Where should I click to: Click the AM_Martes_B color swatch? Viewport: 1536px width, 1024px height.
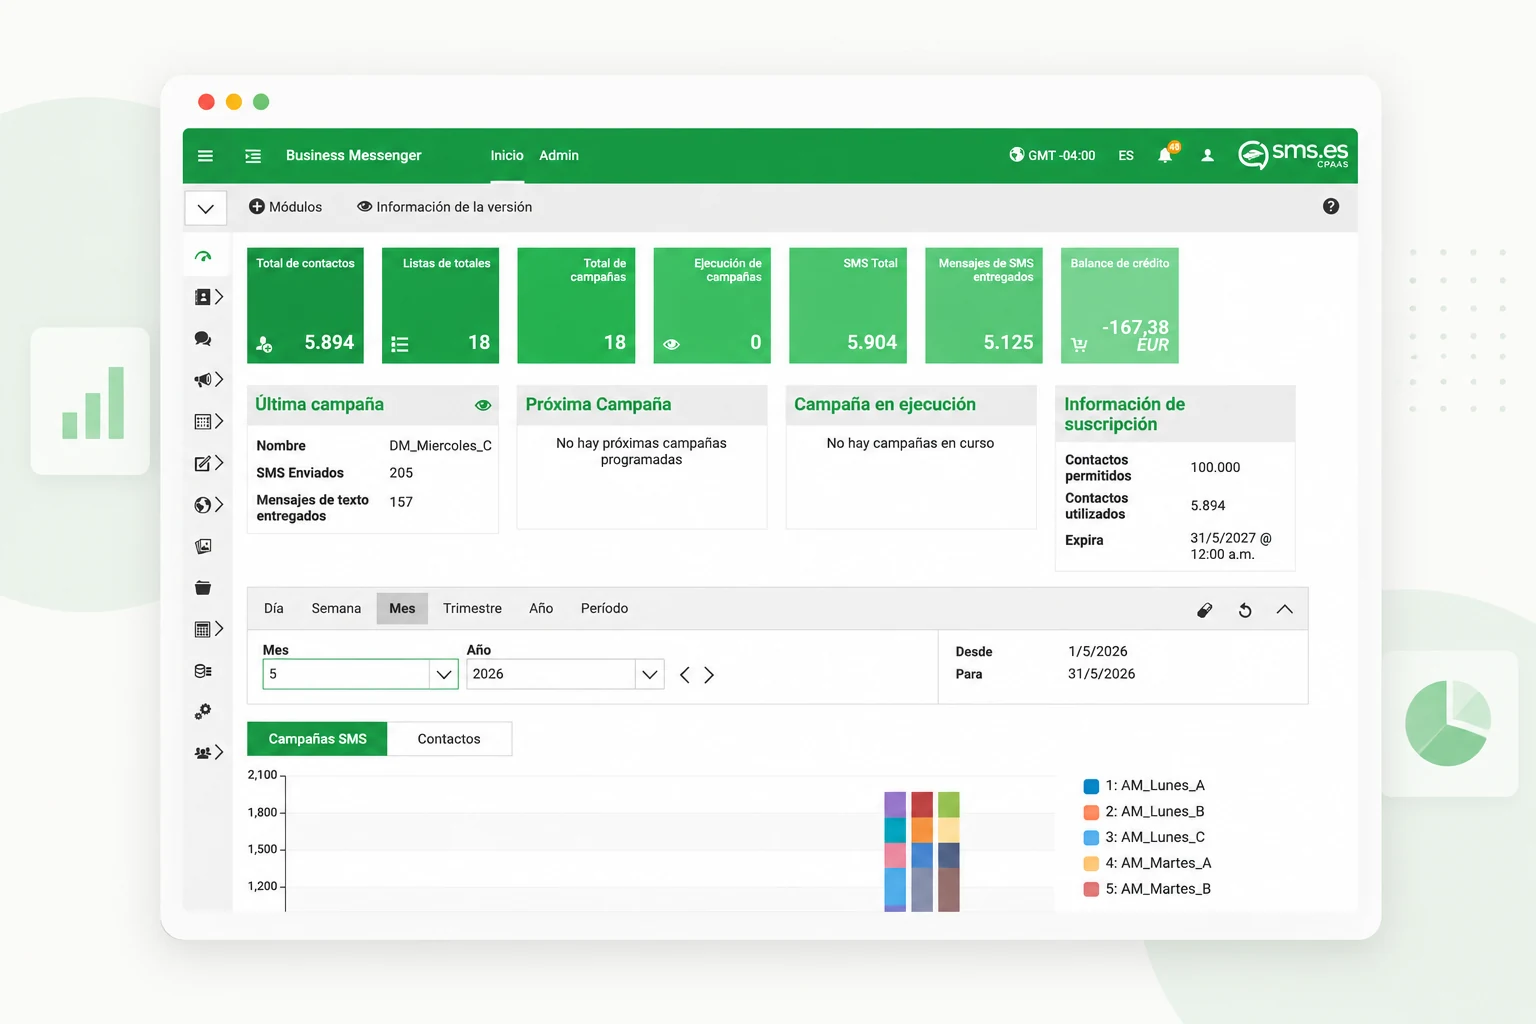[x=1091, y=889]
